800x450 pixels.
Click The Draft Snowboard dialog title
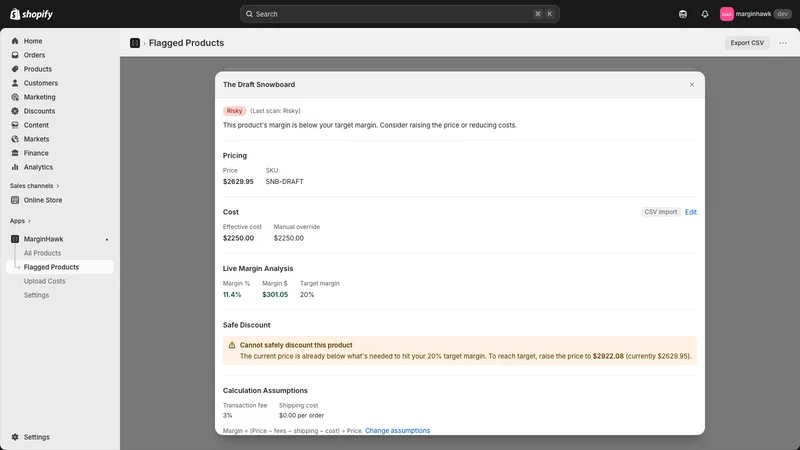(259, 85)
